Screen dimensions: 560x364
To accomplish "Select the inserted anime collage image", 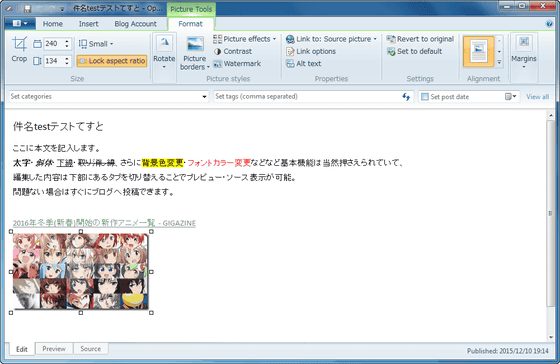I will pyautogui.click(x=81, y=271).
